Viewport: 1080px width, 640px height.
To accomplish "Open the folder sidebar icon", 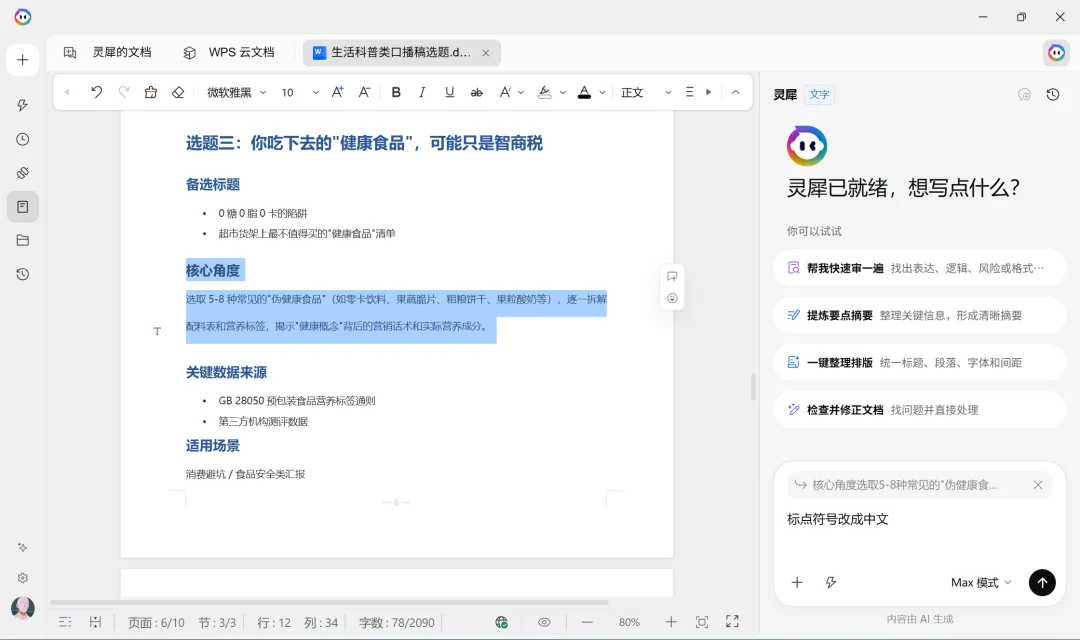I will coord(23,240).
